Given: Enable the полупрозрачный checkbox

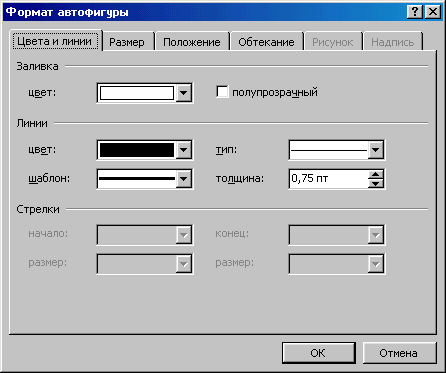Looking at the screenshot, I should coord(222,92).
